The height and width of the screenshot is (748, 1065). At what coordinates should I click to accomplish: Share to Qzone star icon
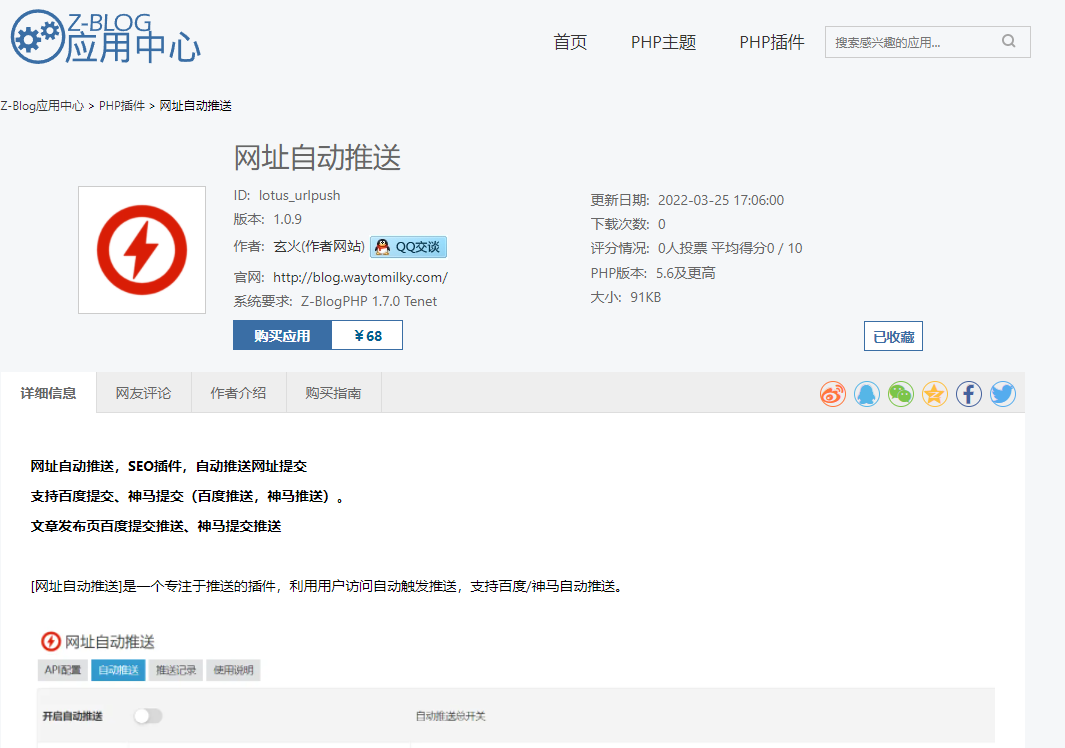click(x=935, y=394)
